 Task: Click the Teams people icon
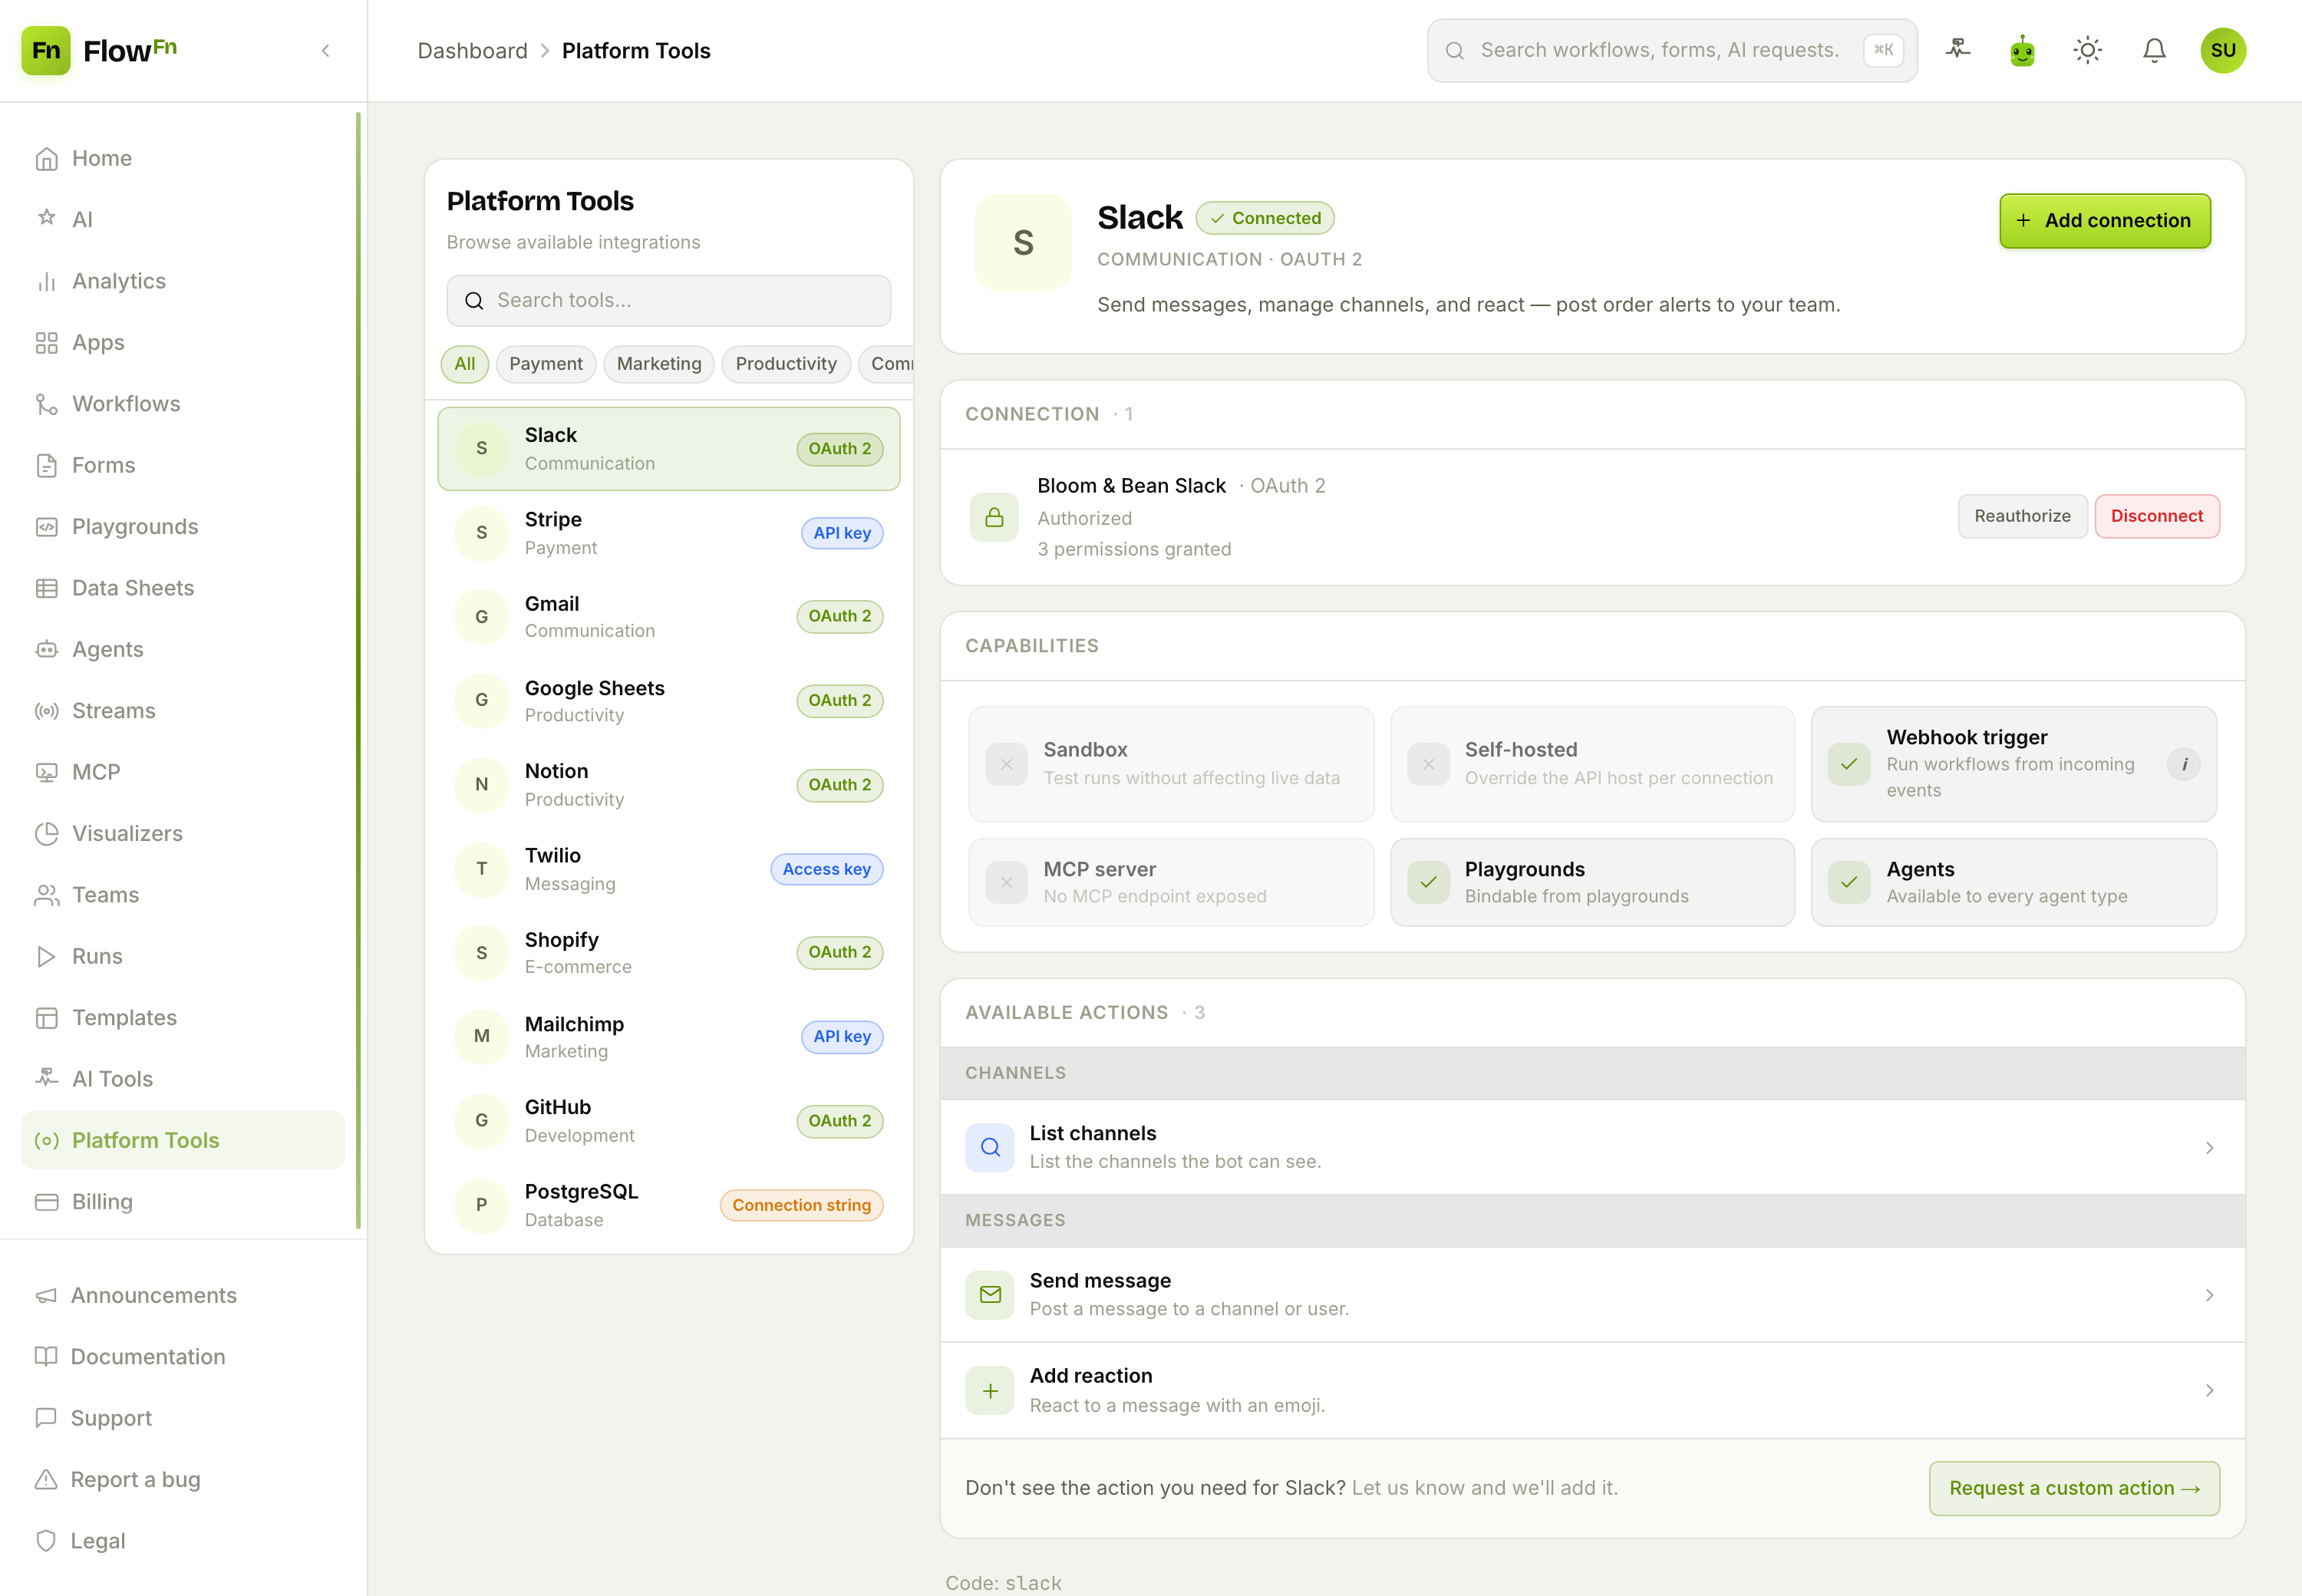(x=46, y=895)
